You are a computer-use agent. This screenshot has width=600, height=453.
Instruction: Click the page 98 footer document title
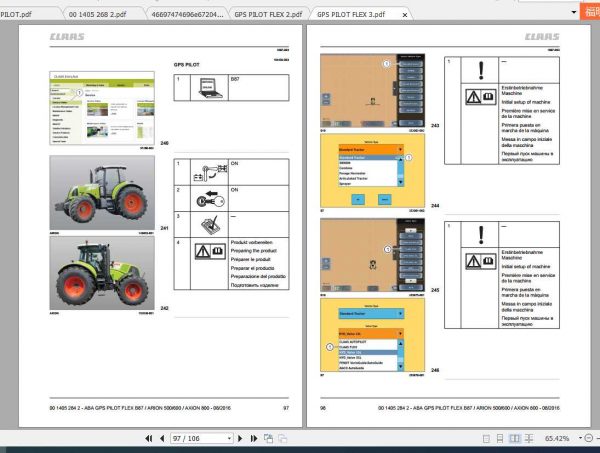click(x=469, y=408)
